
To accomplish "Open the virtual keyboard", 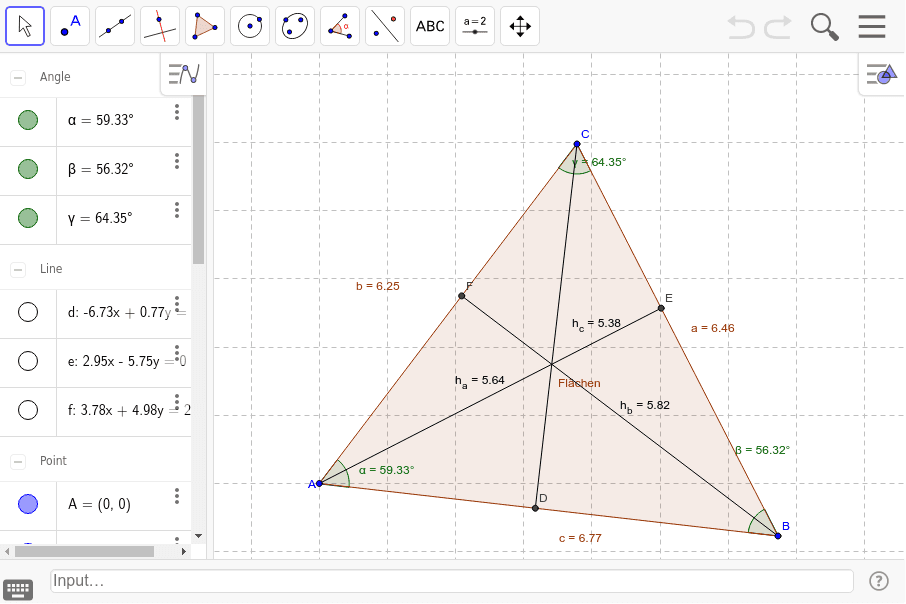I will tap(18, 590).
